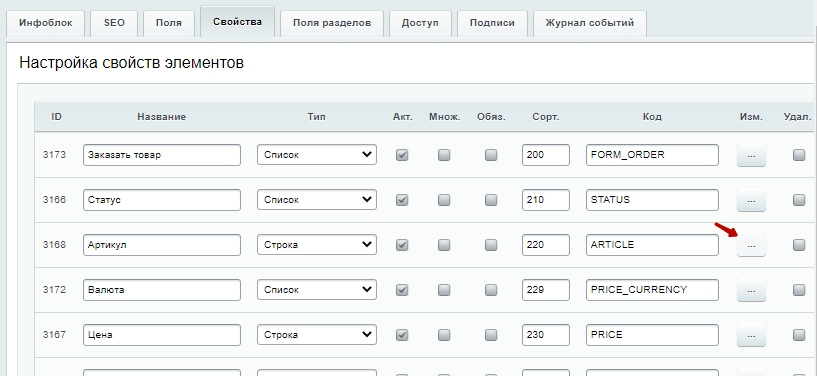Open the Поля разделов tab
The height and width of the screenshot is (376, 817).
332,23
